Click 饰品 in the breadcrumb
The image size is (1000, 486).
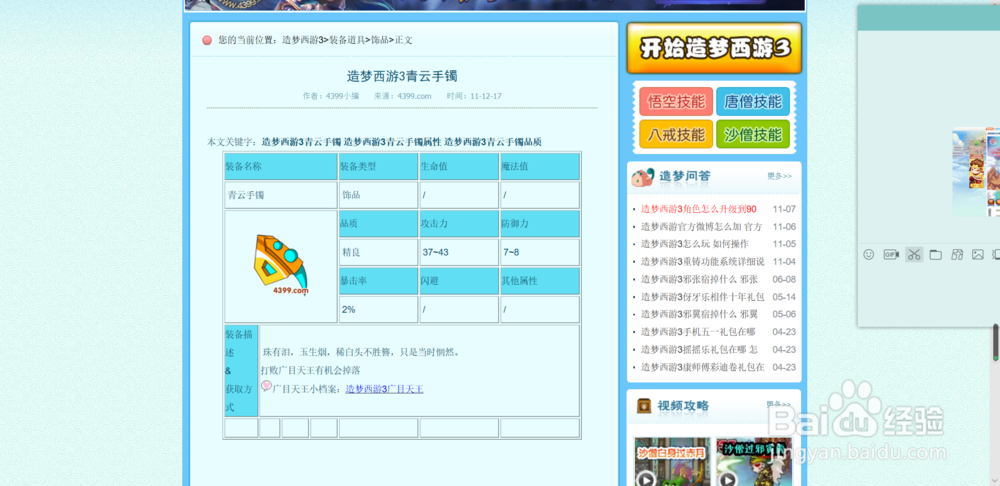click(380, 40)
